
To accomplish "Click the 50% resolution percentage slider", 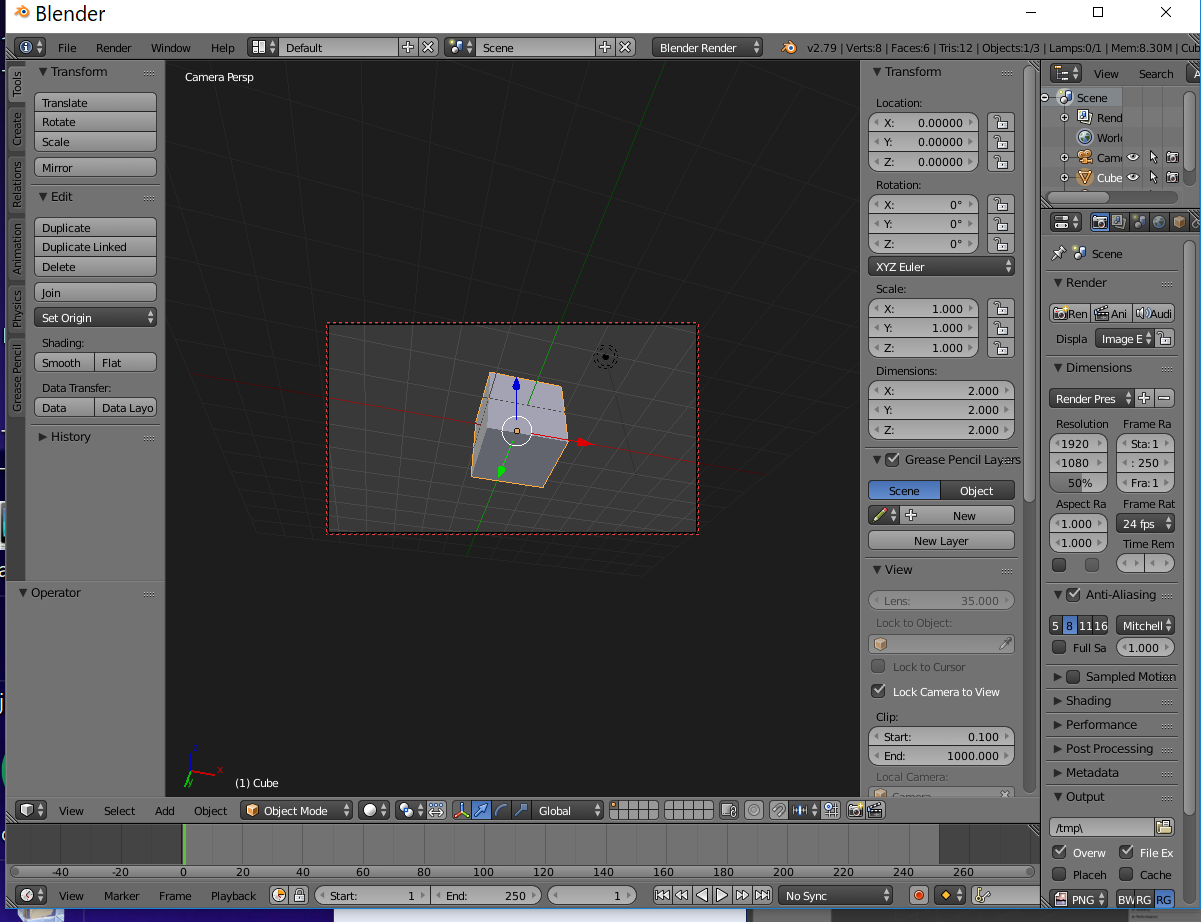I will point(1079,482).
